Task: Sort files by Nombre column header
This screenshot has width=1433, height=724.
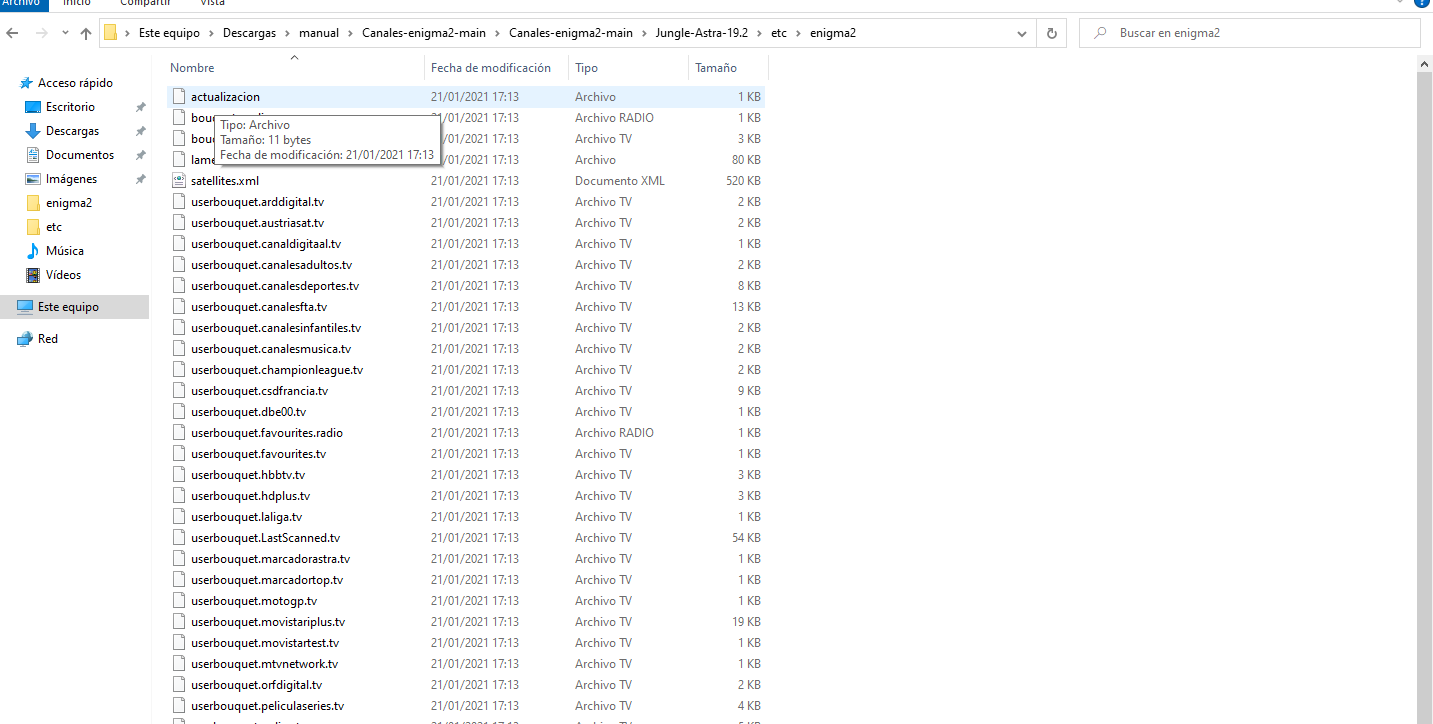Action: coord(192,68)
